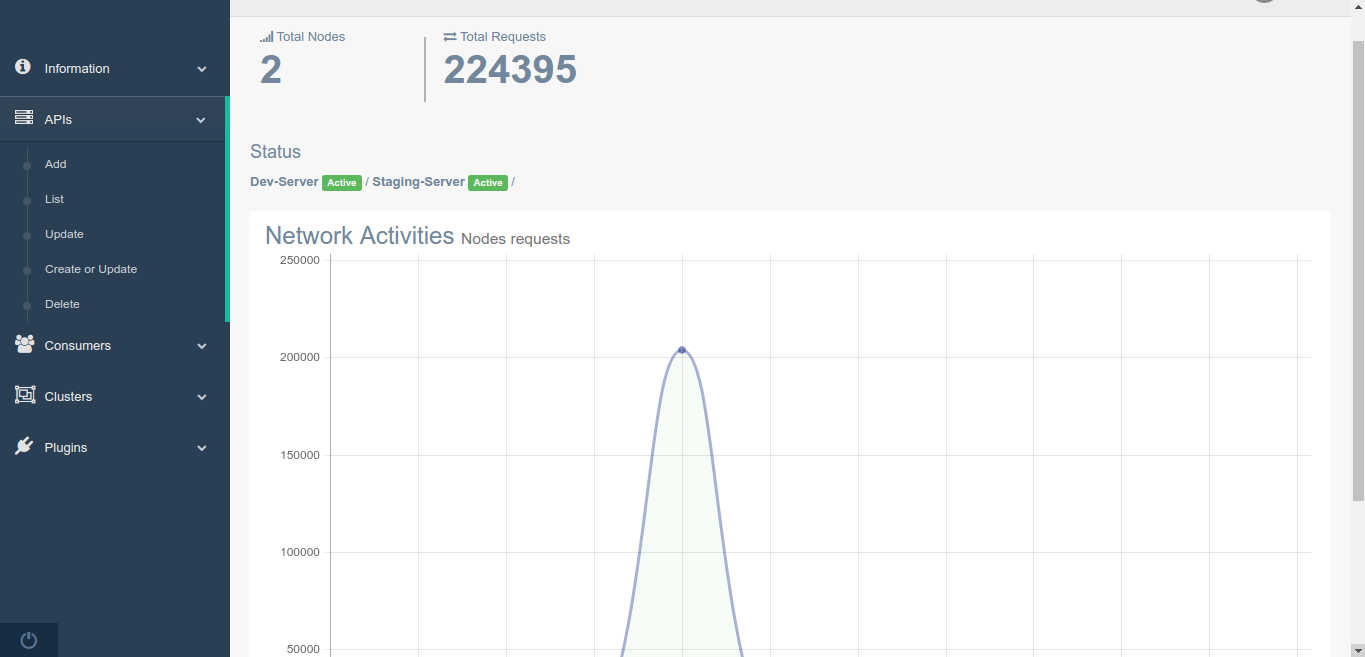Click the page vertical scrollbar thumb
The image size is (1365, 657).
click(1358, 270)
